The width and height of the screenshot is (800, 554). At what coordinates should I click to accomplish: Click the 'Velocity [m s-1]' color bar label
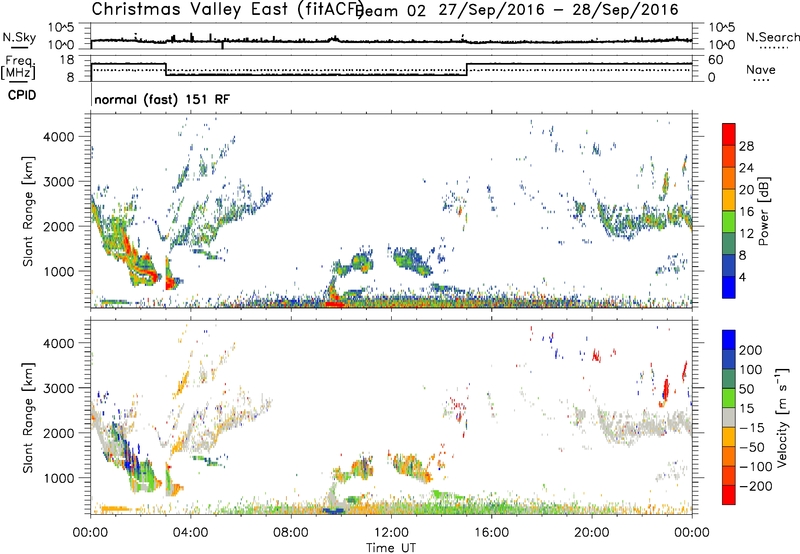(782, 417)
